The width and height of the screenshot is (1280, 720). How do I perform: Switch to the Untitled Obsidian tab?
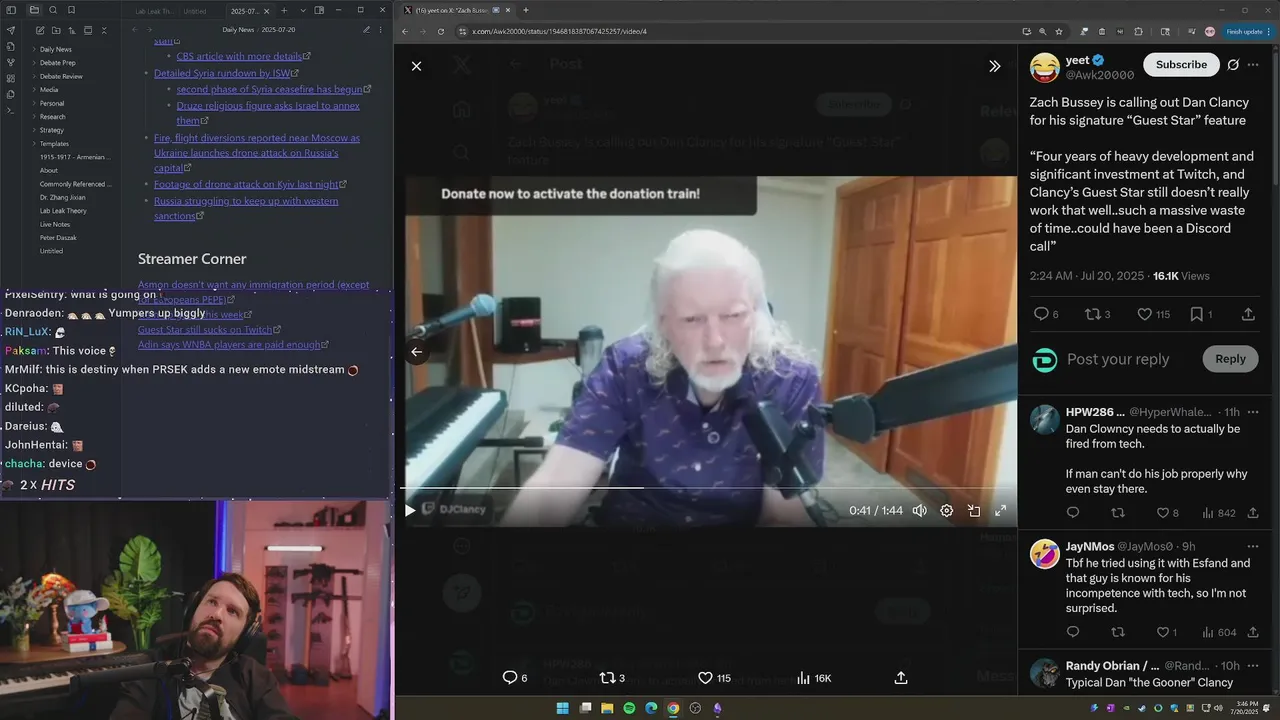point(194,11)
